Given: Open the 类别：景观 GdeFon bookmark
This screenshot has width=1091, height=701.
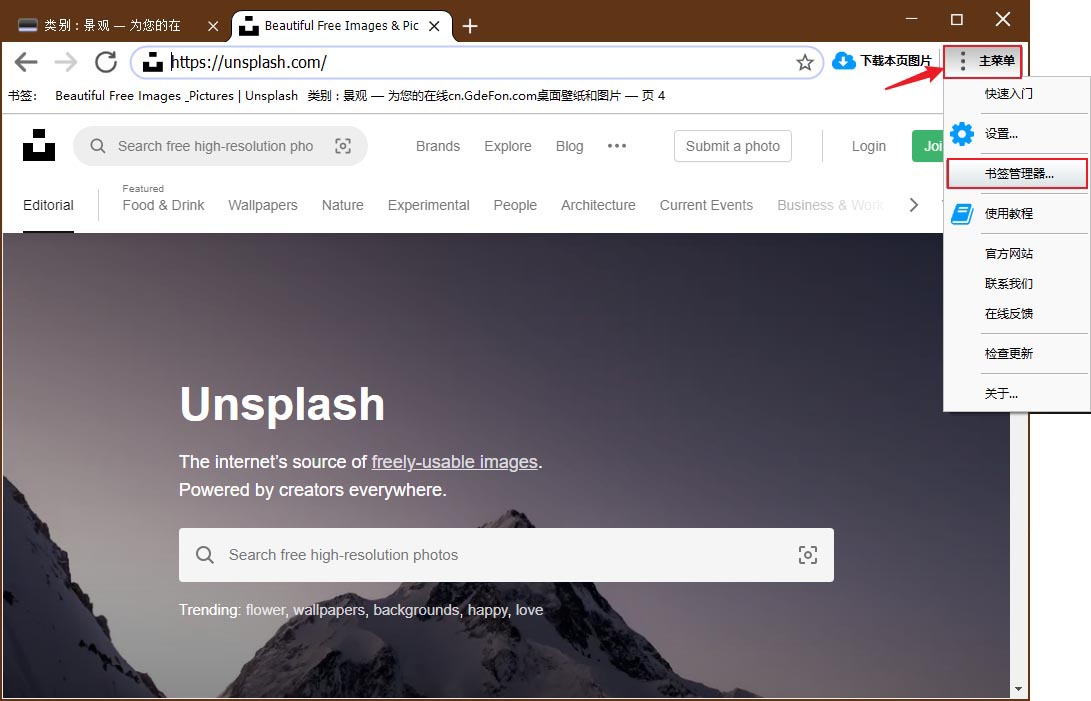Looking at the screenshot, I should (486, 95).
